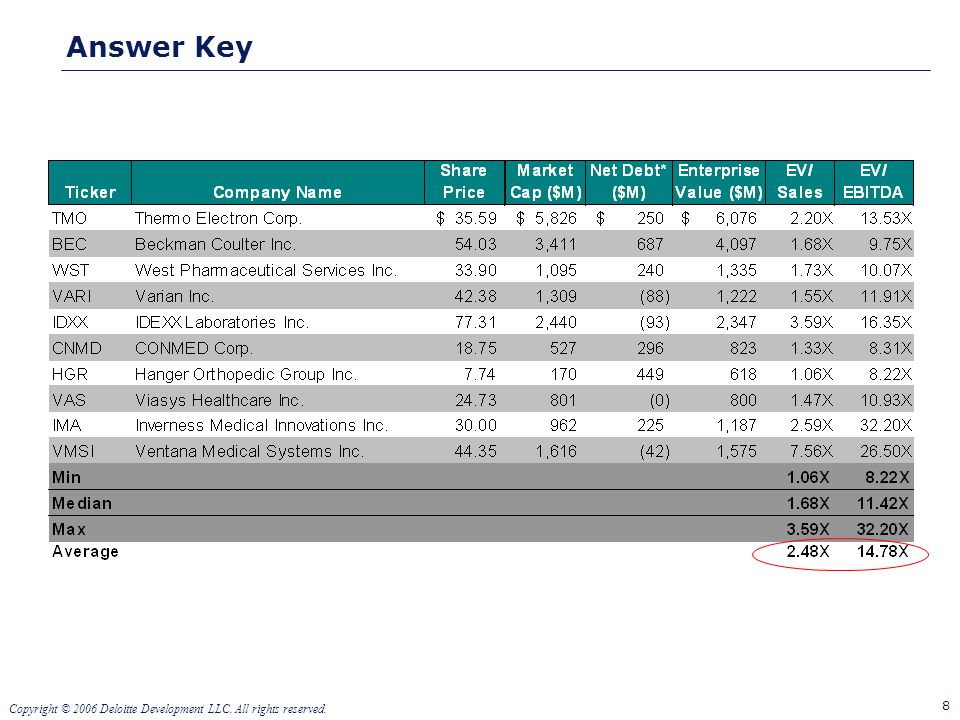Click the 687 net debt value

coord(650,244)
